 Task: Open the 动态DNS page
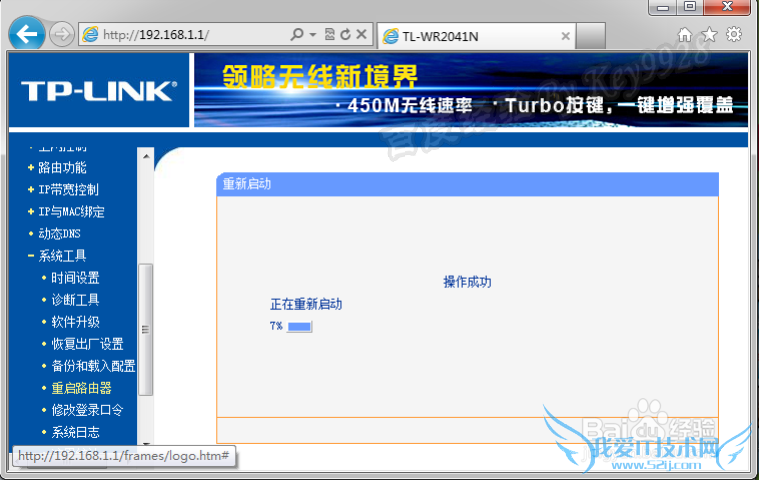click(59, 234)
